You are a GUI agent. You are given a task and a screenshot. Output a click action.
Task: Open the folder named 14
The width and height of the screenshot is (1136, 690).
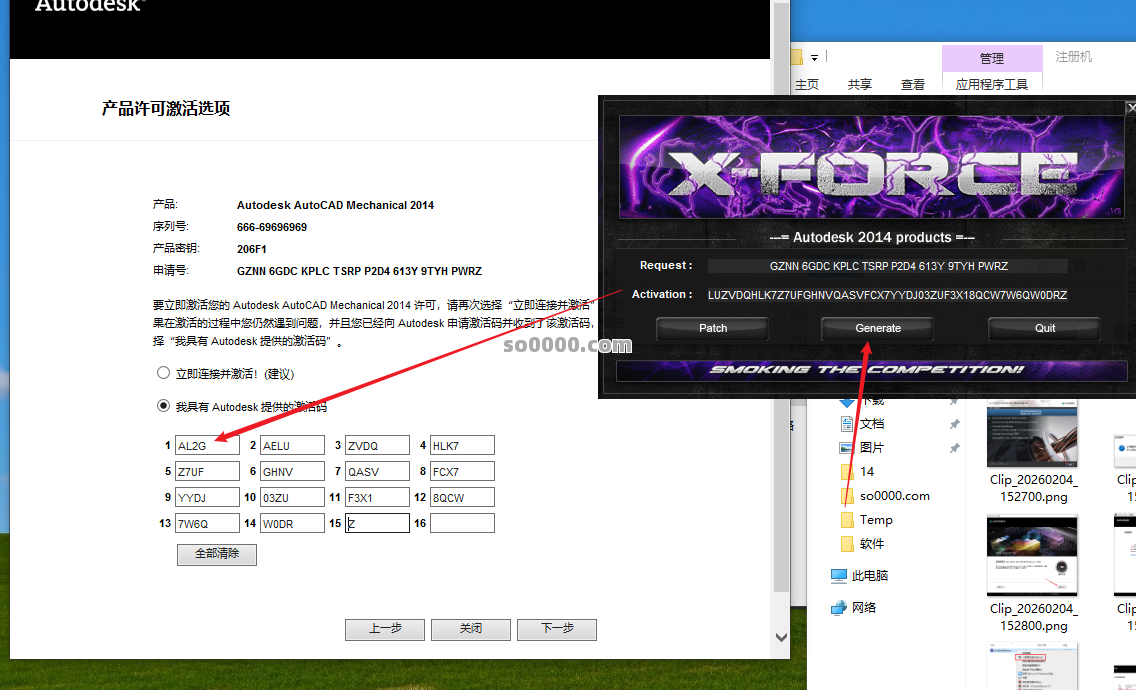866,471
